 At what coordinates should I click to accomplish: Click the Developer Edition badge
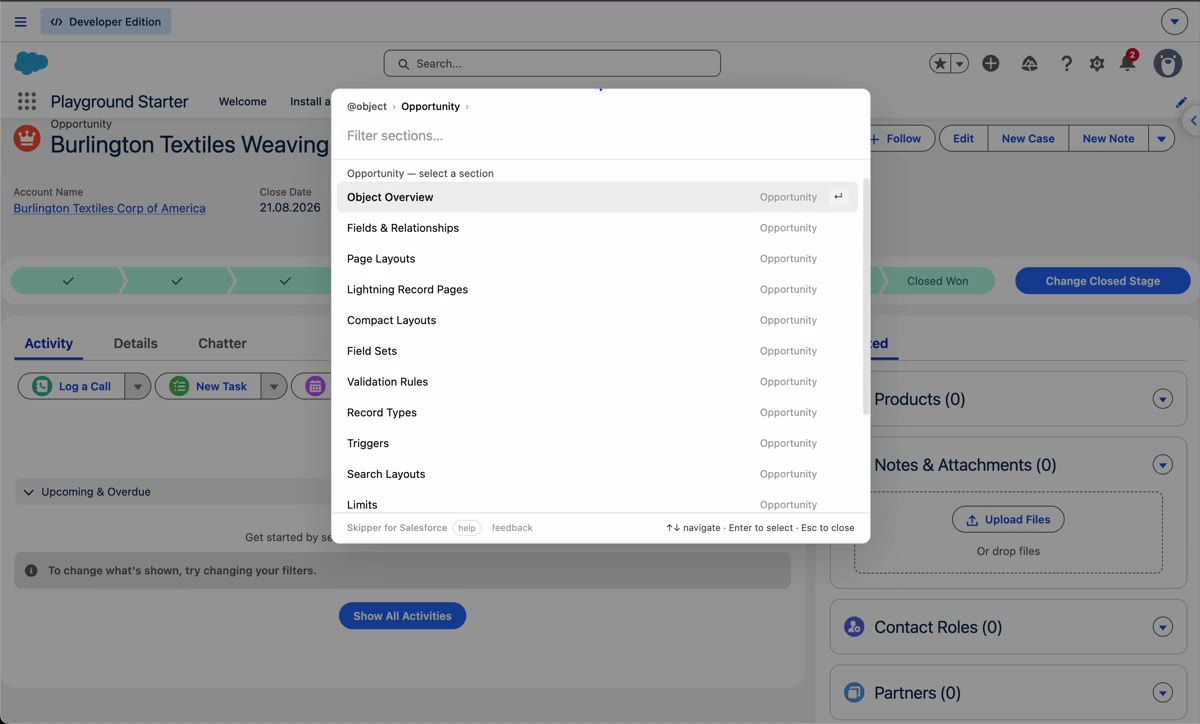[x=106, y=22]
